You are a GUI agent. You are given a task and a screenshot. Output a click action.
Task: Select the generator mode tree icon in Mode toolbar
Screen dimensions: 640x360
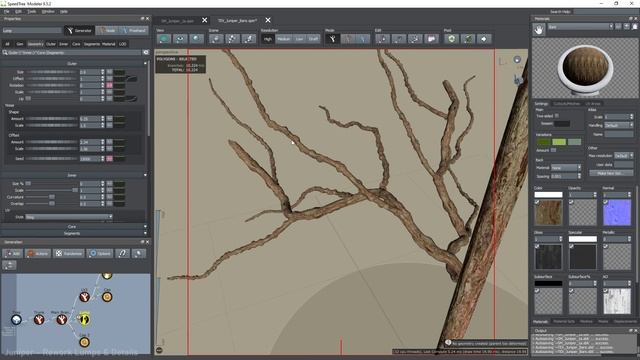click(x=333, y=39)
